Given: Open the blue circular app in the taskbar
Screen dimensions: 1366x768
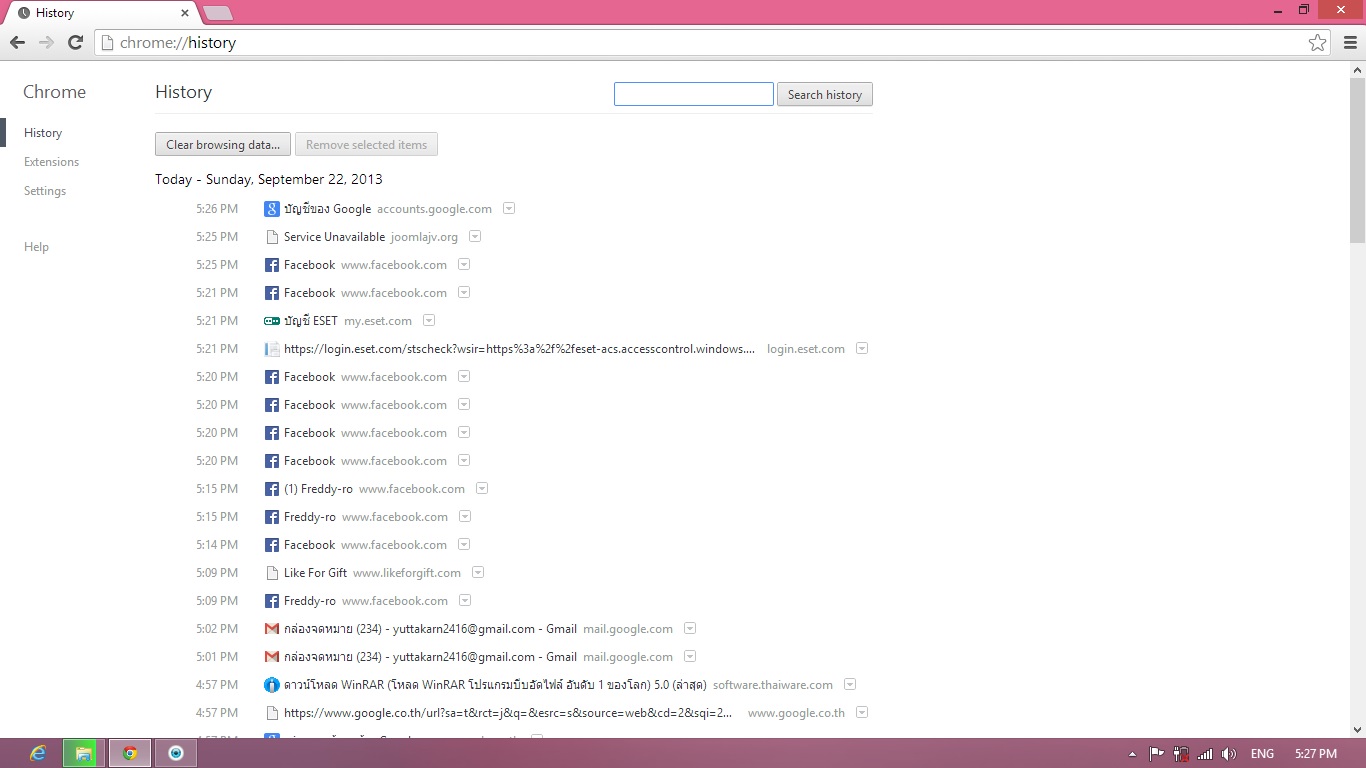Looking at the screenshot, I should [176, 753].
